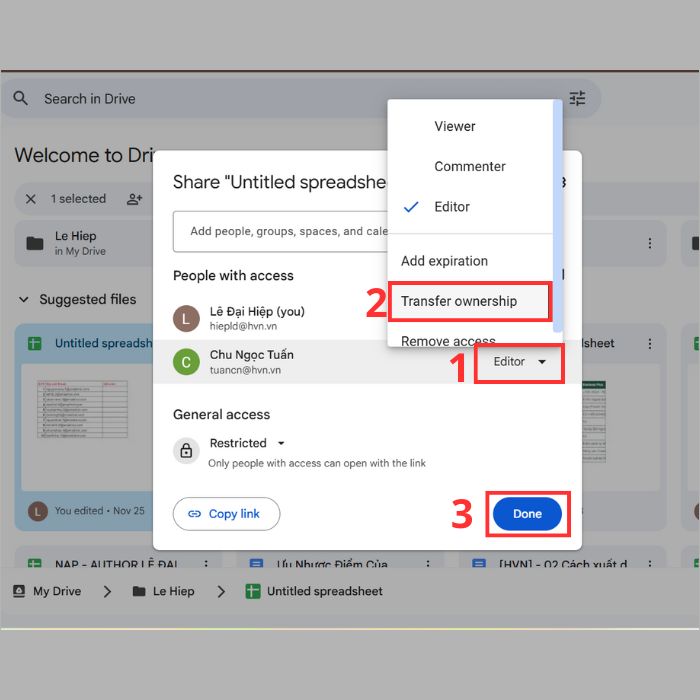Open options for the second suggested sheet card
700x700 pixels.
click(650, 343)
